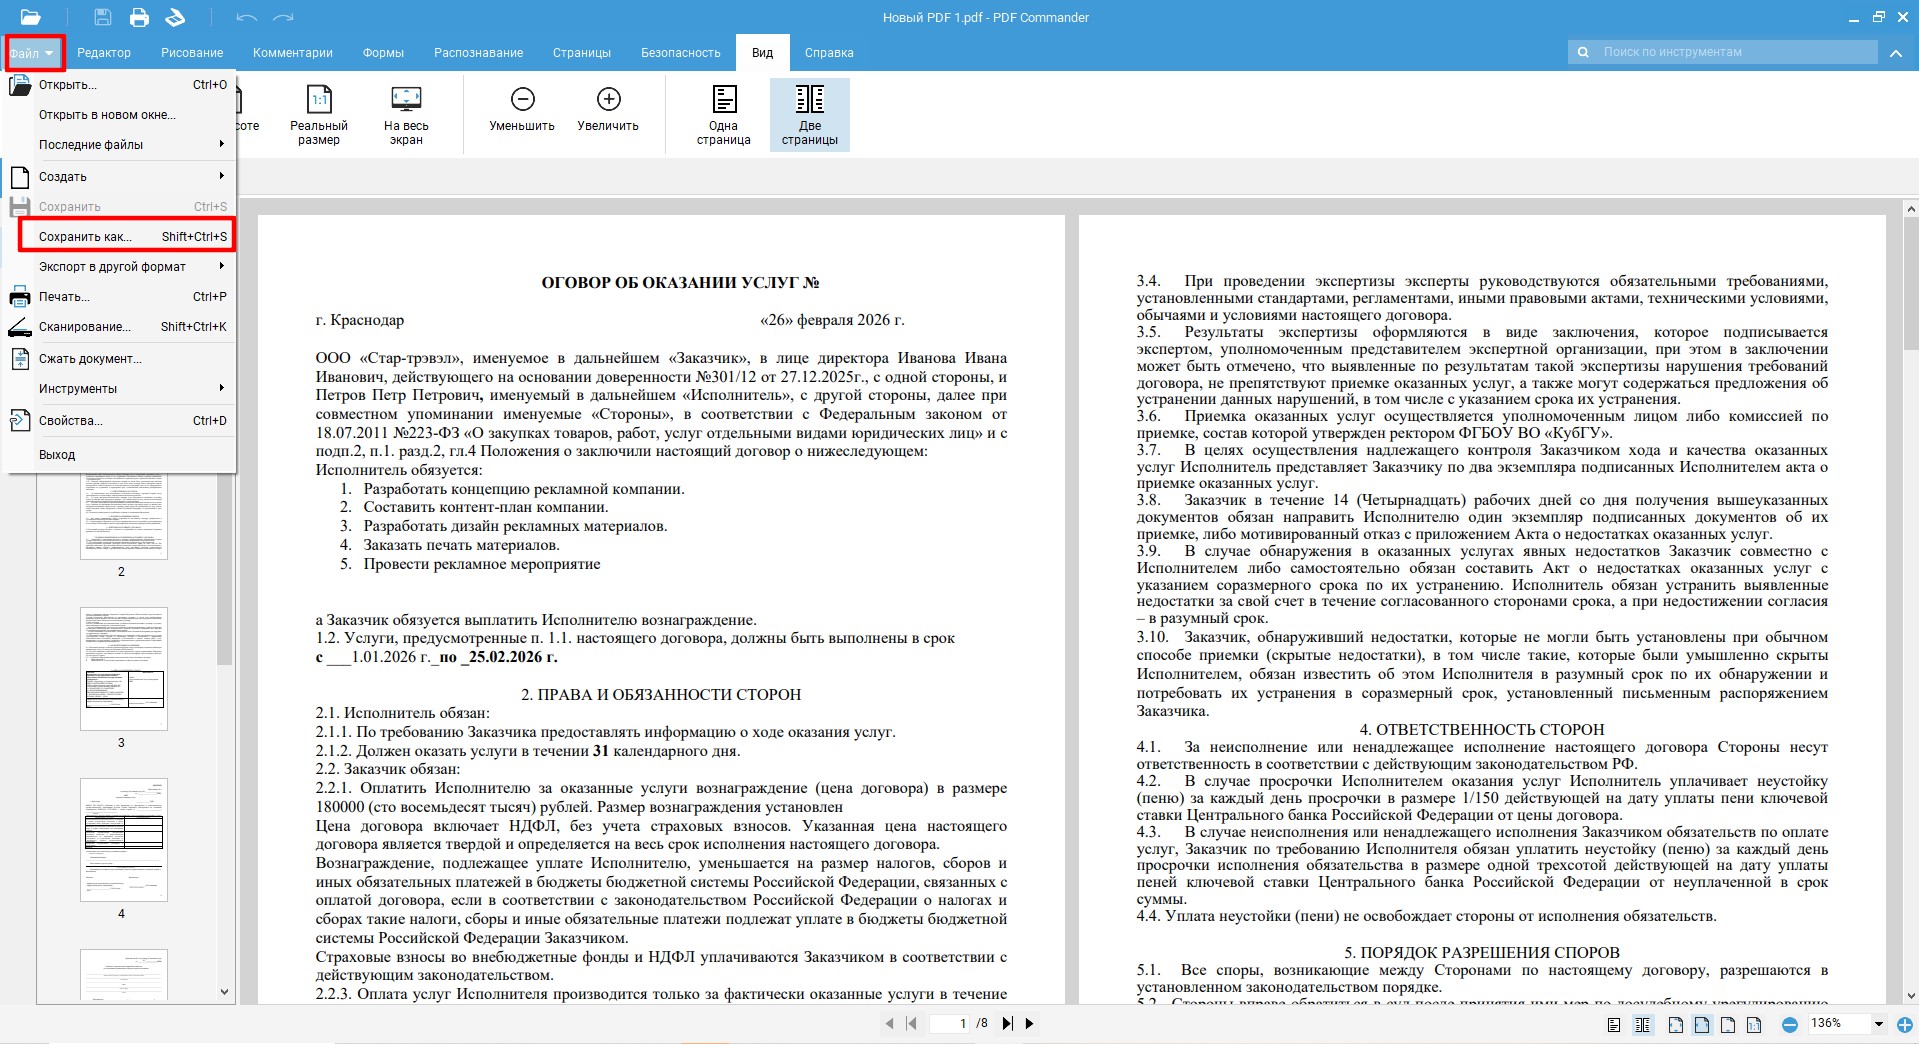The height and width of the screenshot is (1044, 1919).
Task: Undo the last action with the title bar arrow
Action: [x=247, y=17]
